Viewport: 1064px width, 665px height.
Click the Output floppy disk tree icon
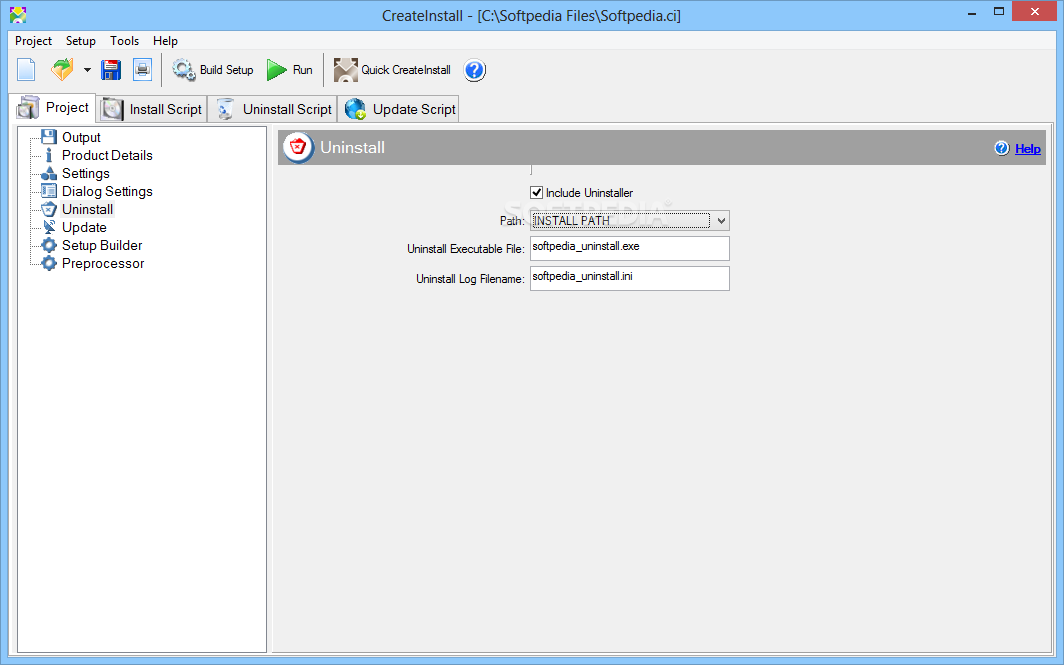49,137
